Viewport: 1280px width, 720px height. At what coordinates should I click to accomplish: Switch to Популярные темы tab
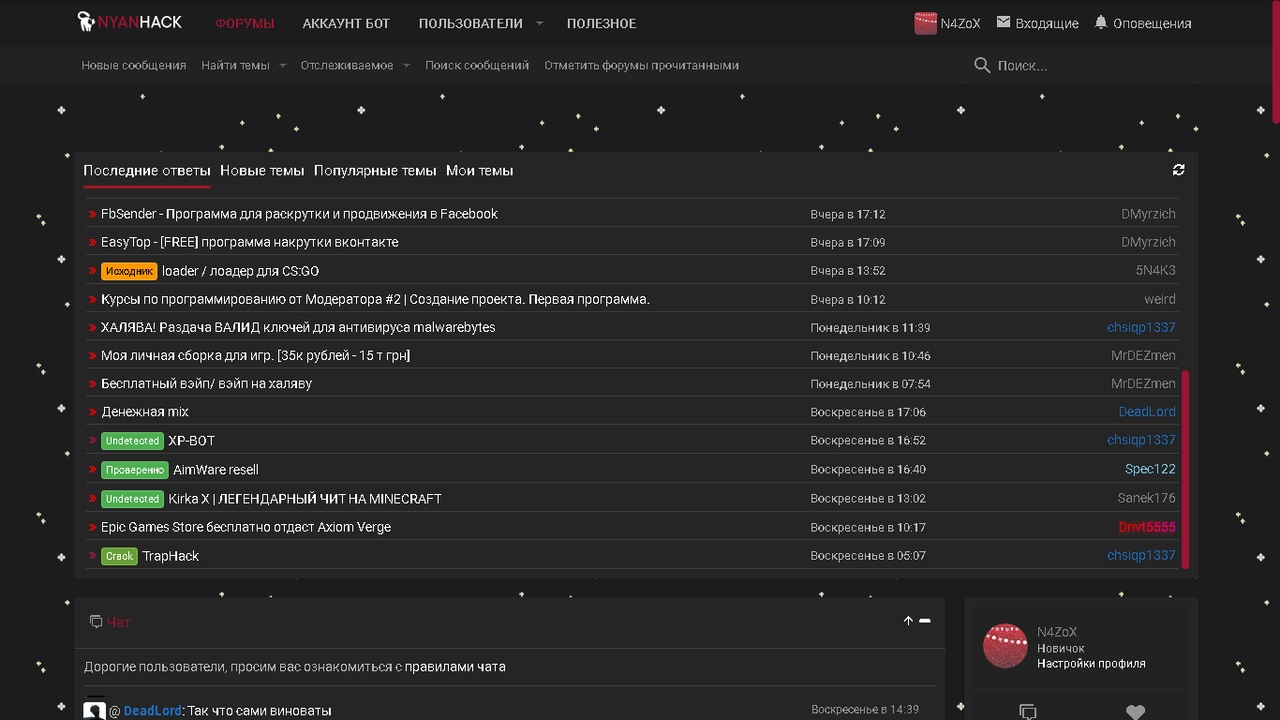[x=375, y=170]
